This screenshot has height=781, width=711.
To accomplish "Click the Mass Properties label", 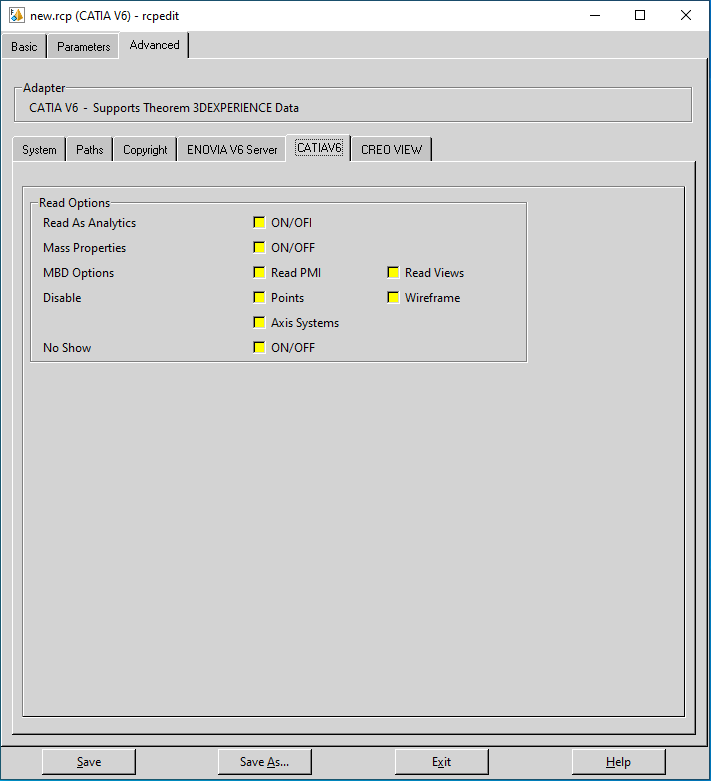I will point(84,248).
